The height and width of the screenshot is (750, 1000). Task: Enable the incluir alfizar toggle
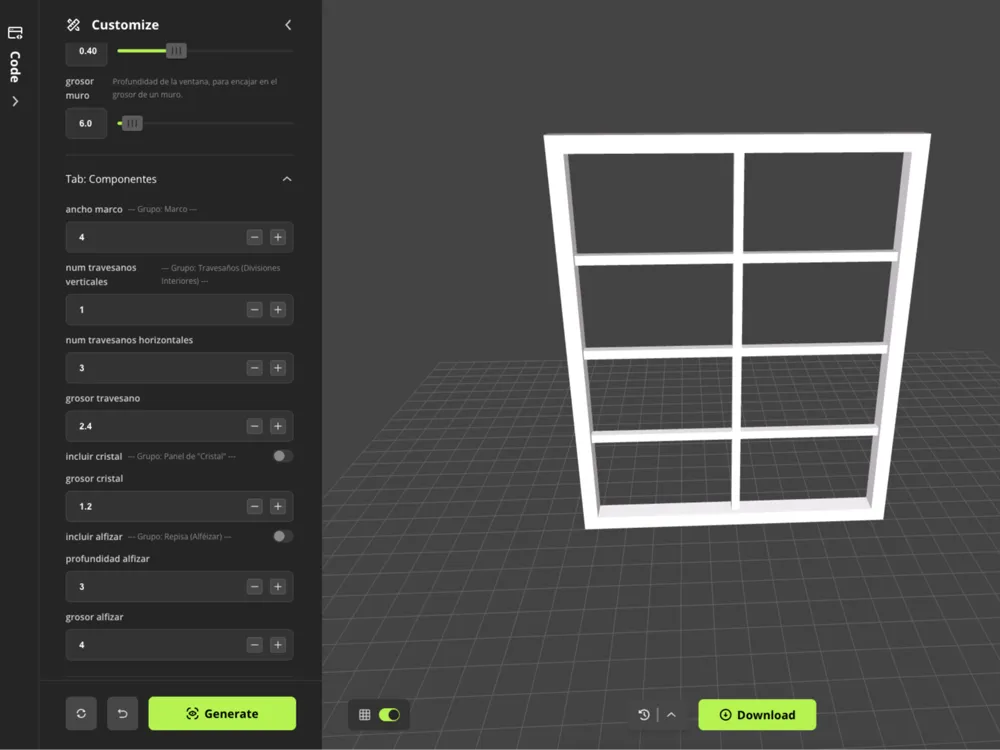click(283, 536)
